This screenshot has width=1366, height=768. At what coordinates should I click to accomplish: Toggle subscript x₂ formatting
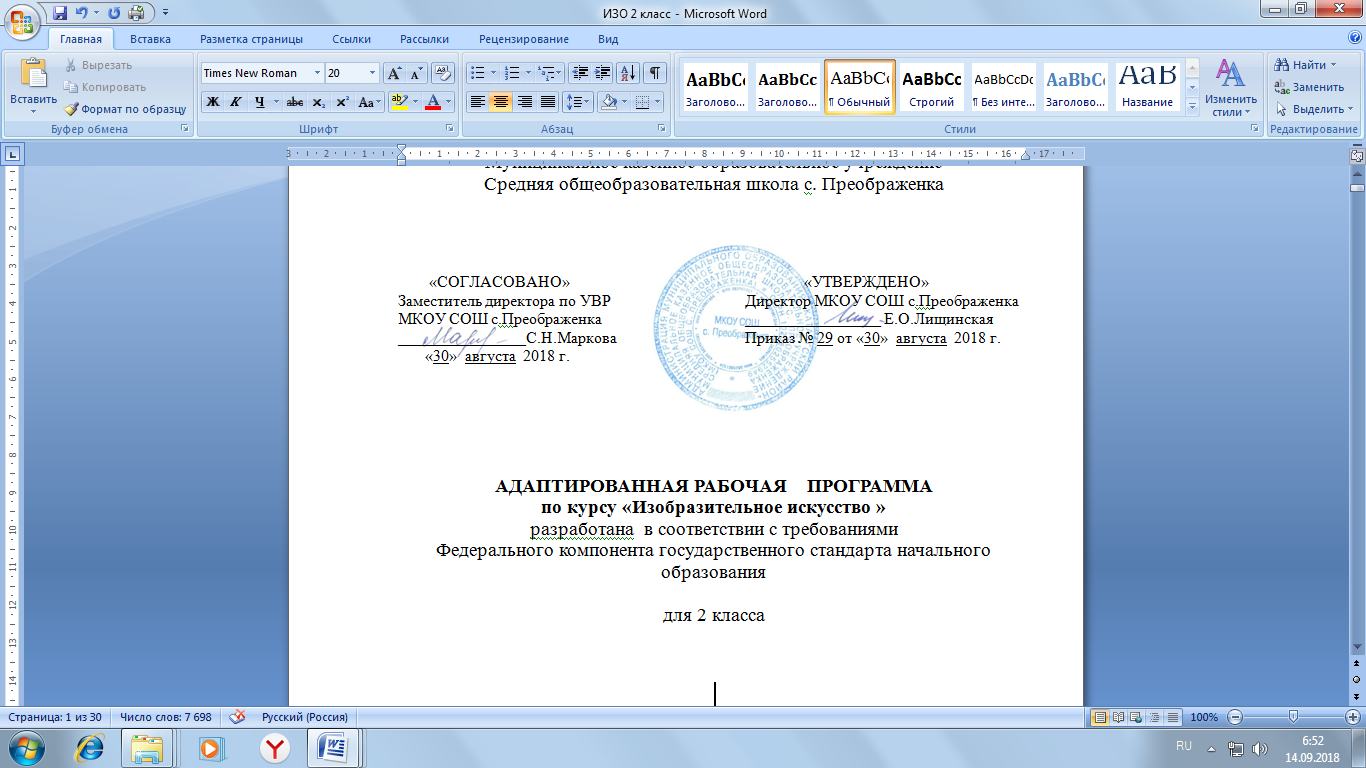(318, 102)
